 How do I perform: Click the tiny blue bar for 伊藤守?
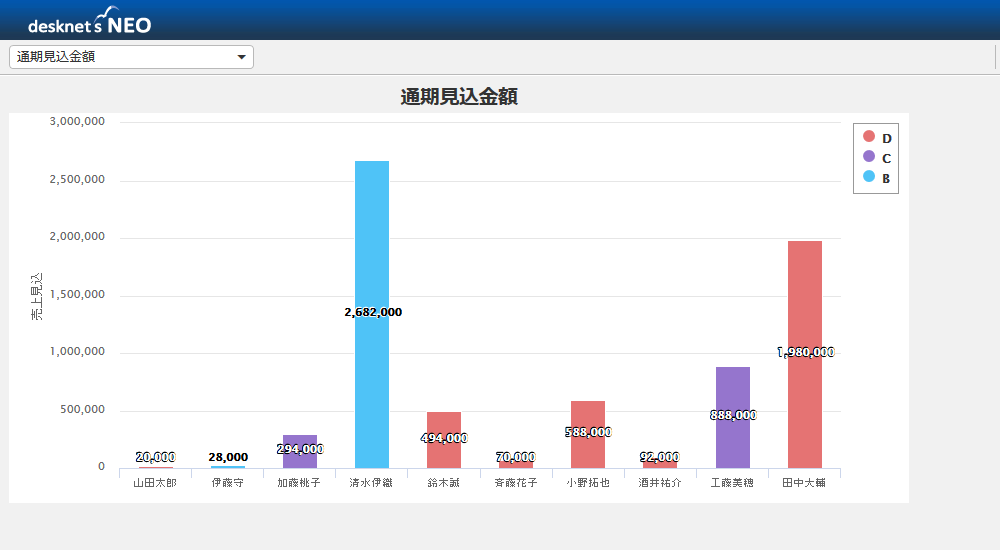click(x=228, y=467)
